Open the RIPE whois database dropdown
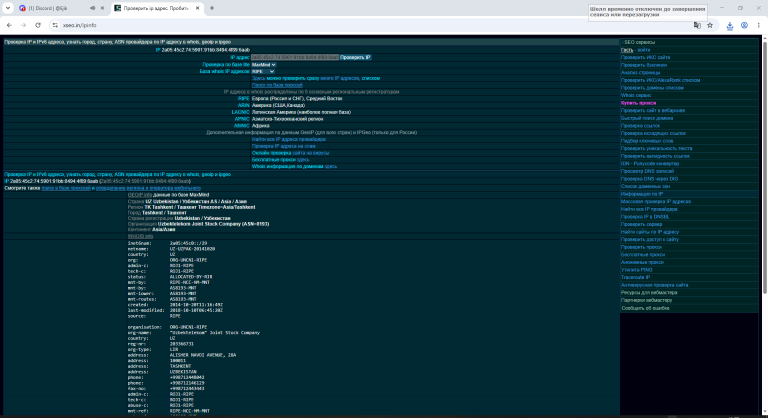The image size is (768, 418). click(x=263, y=72)
